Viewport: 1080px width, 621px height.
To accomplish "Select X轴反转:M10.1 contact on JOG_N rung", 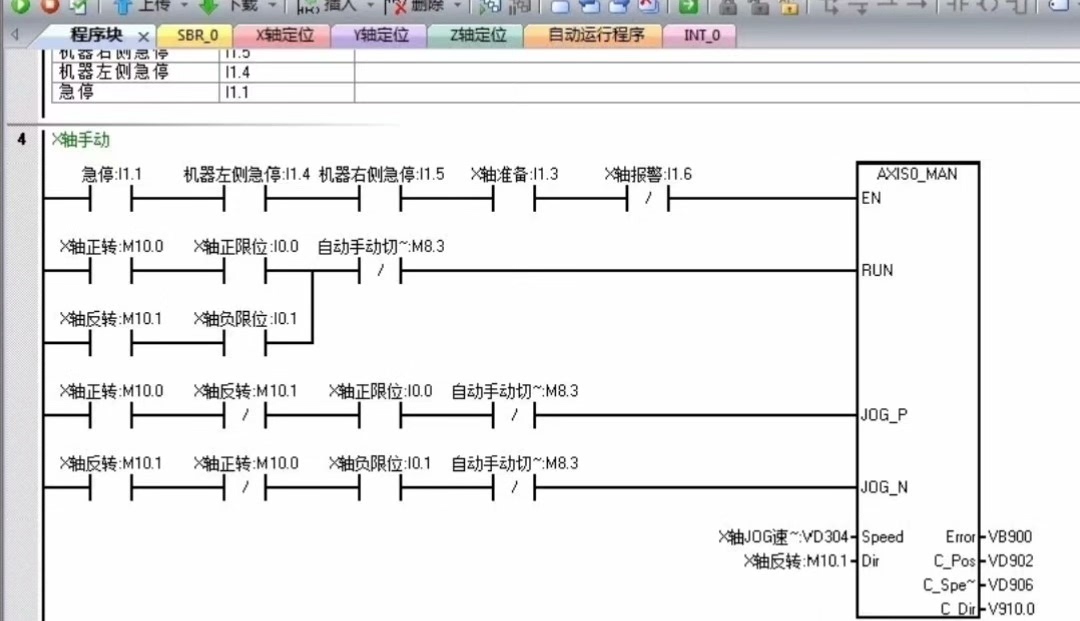I will coord(111,488).
